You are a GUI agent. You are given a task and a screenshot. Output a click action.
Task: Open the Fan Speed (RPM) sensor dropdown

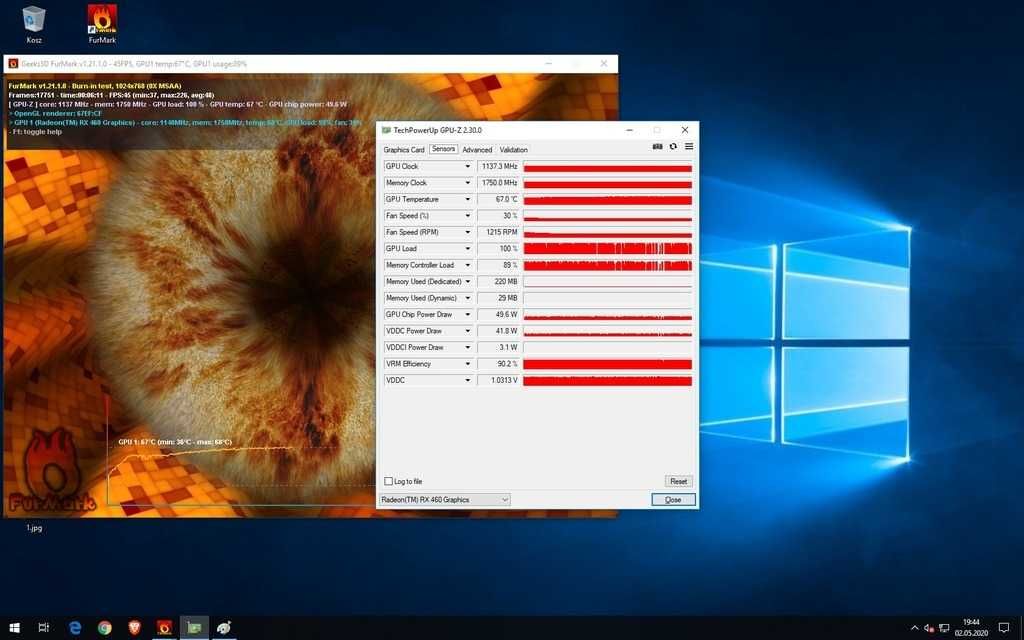[x=468, y=232]
